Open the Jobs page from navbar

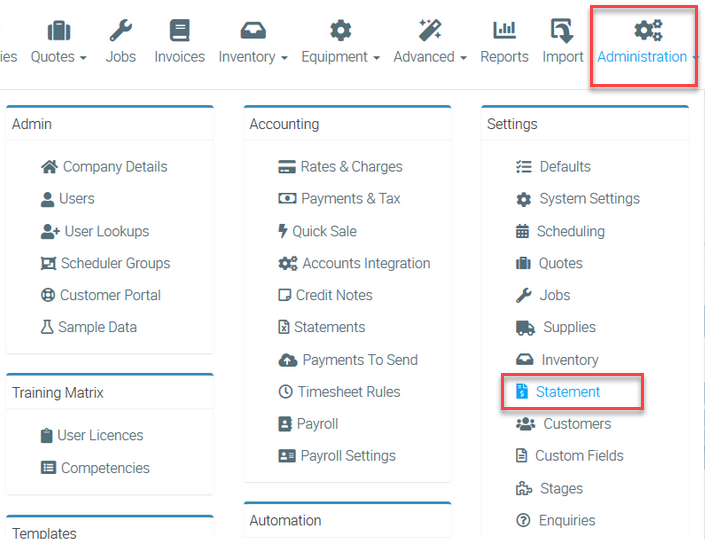pos(121,44)
